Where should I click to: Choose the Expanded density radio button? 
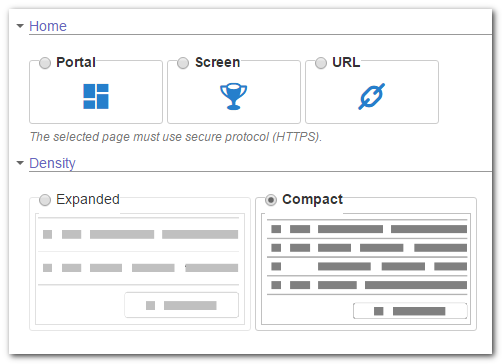(x=45, y=200)
